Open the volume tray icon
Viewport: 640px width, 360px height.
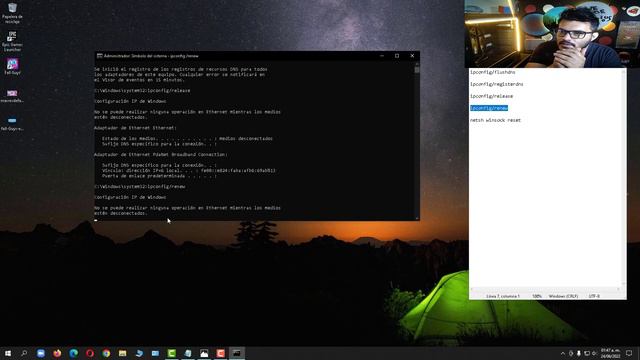pyautogui.click(x=594, y=353)
